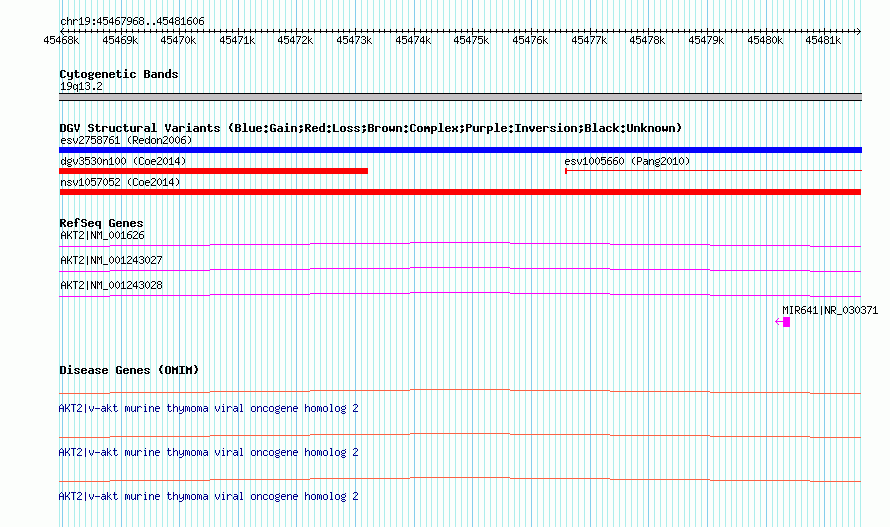Select the third orange OMIM AKT2 gene line
The image size is (890, 527).
pos(460,479)
